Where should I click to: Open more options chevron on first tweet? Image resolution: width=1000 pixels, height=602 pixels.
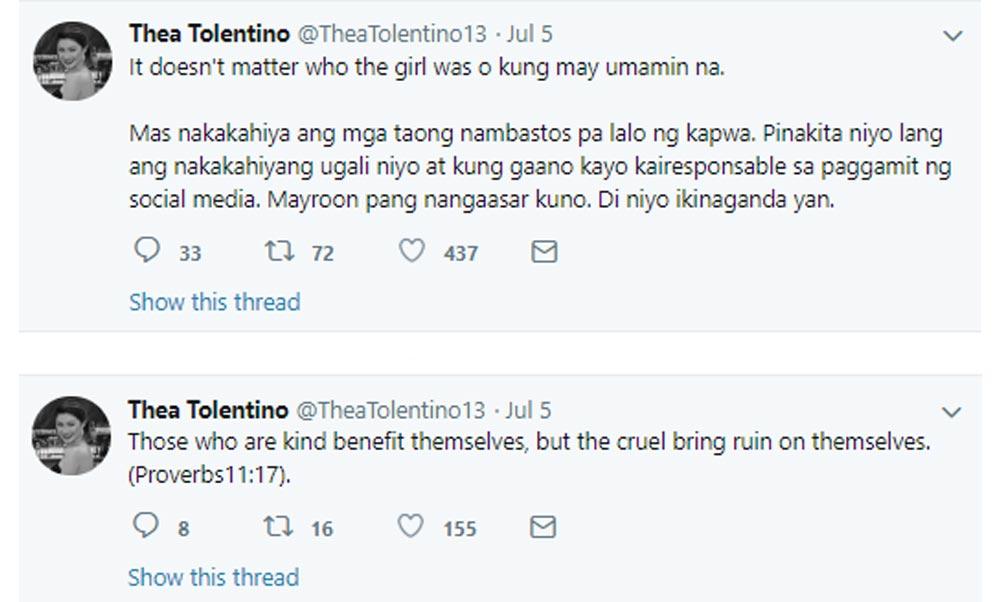952,36
